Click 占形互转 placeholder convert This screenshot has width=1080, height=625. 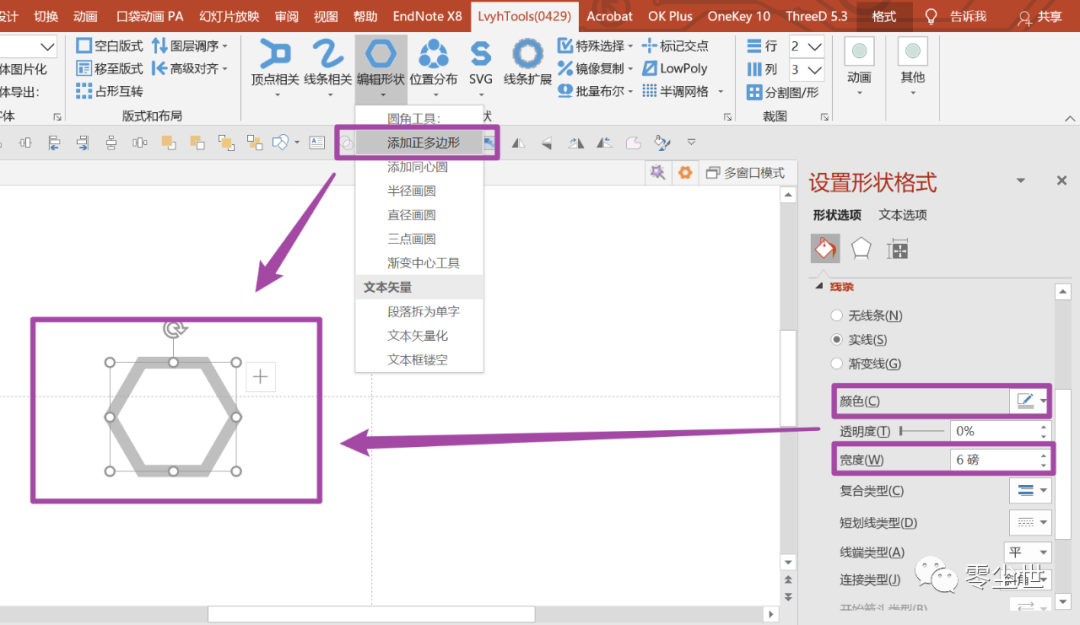[110, 90]
